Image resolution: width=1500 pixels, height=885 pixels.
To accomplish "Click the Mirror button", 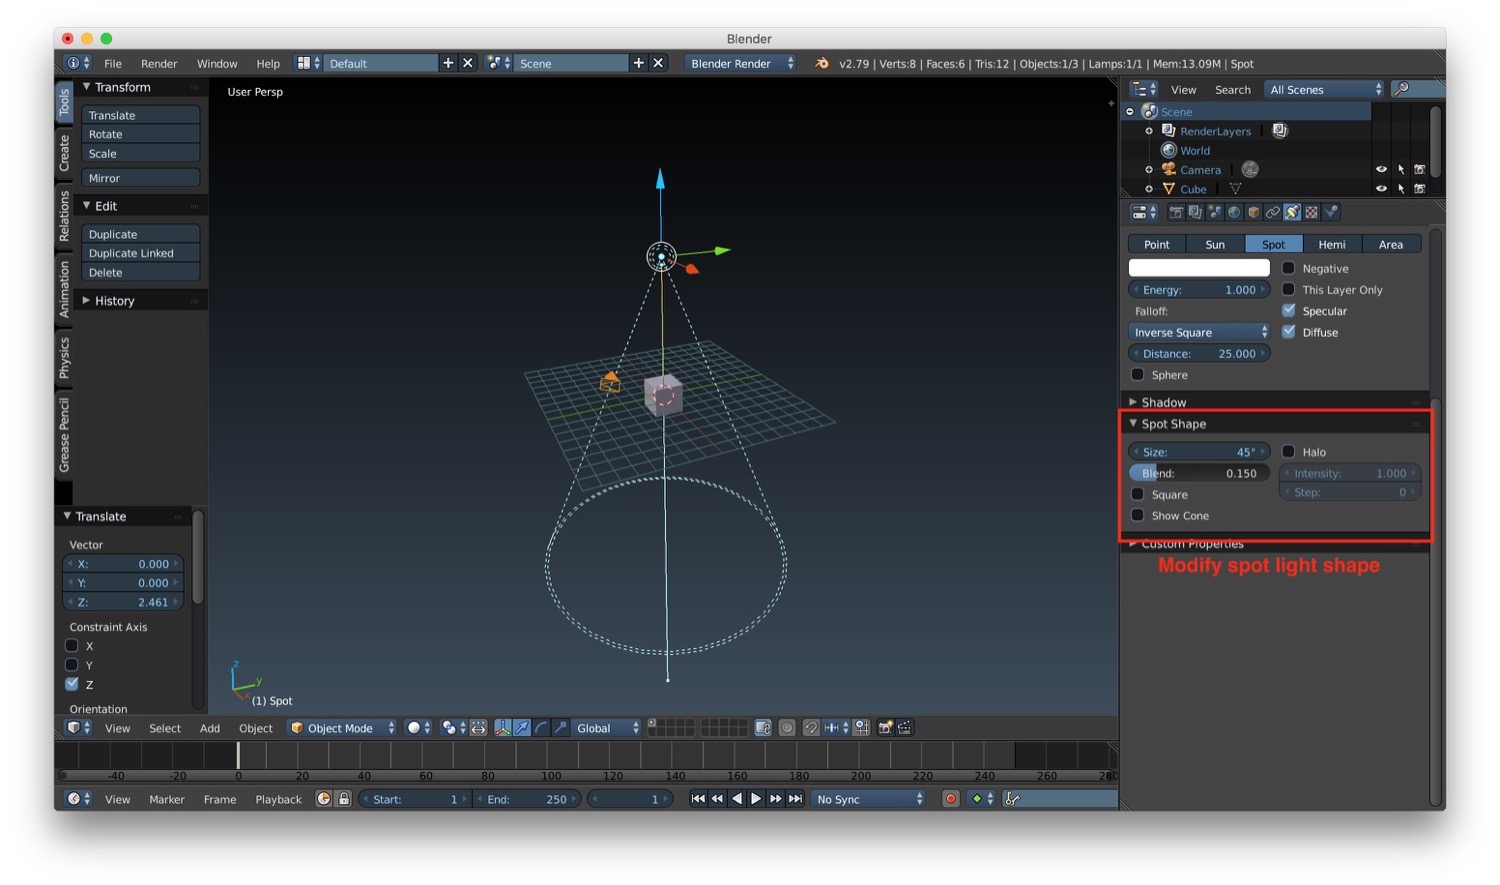I will [140, 178].
